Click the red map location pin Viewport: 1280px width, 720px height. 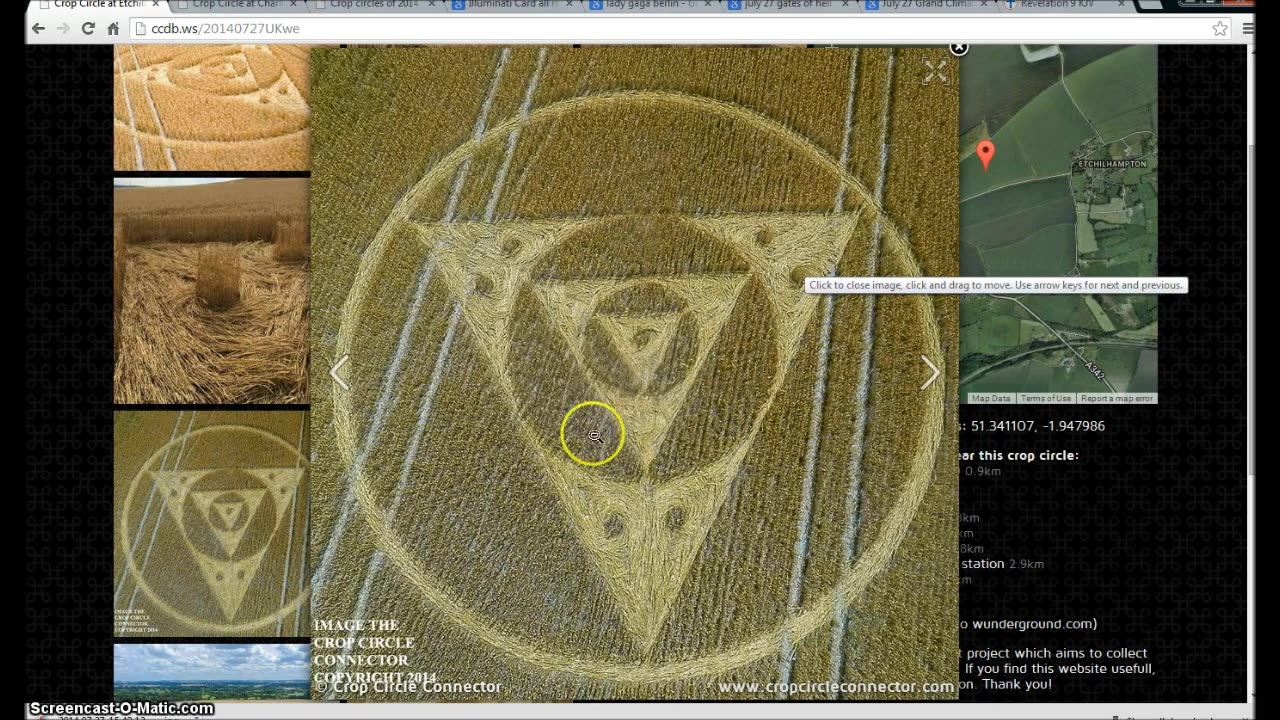coord(985,155)
